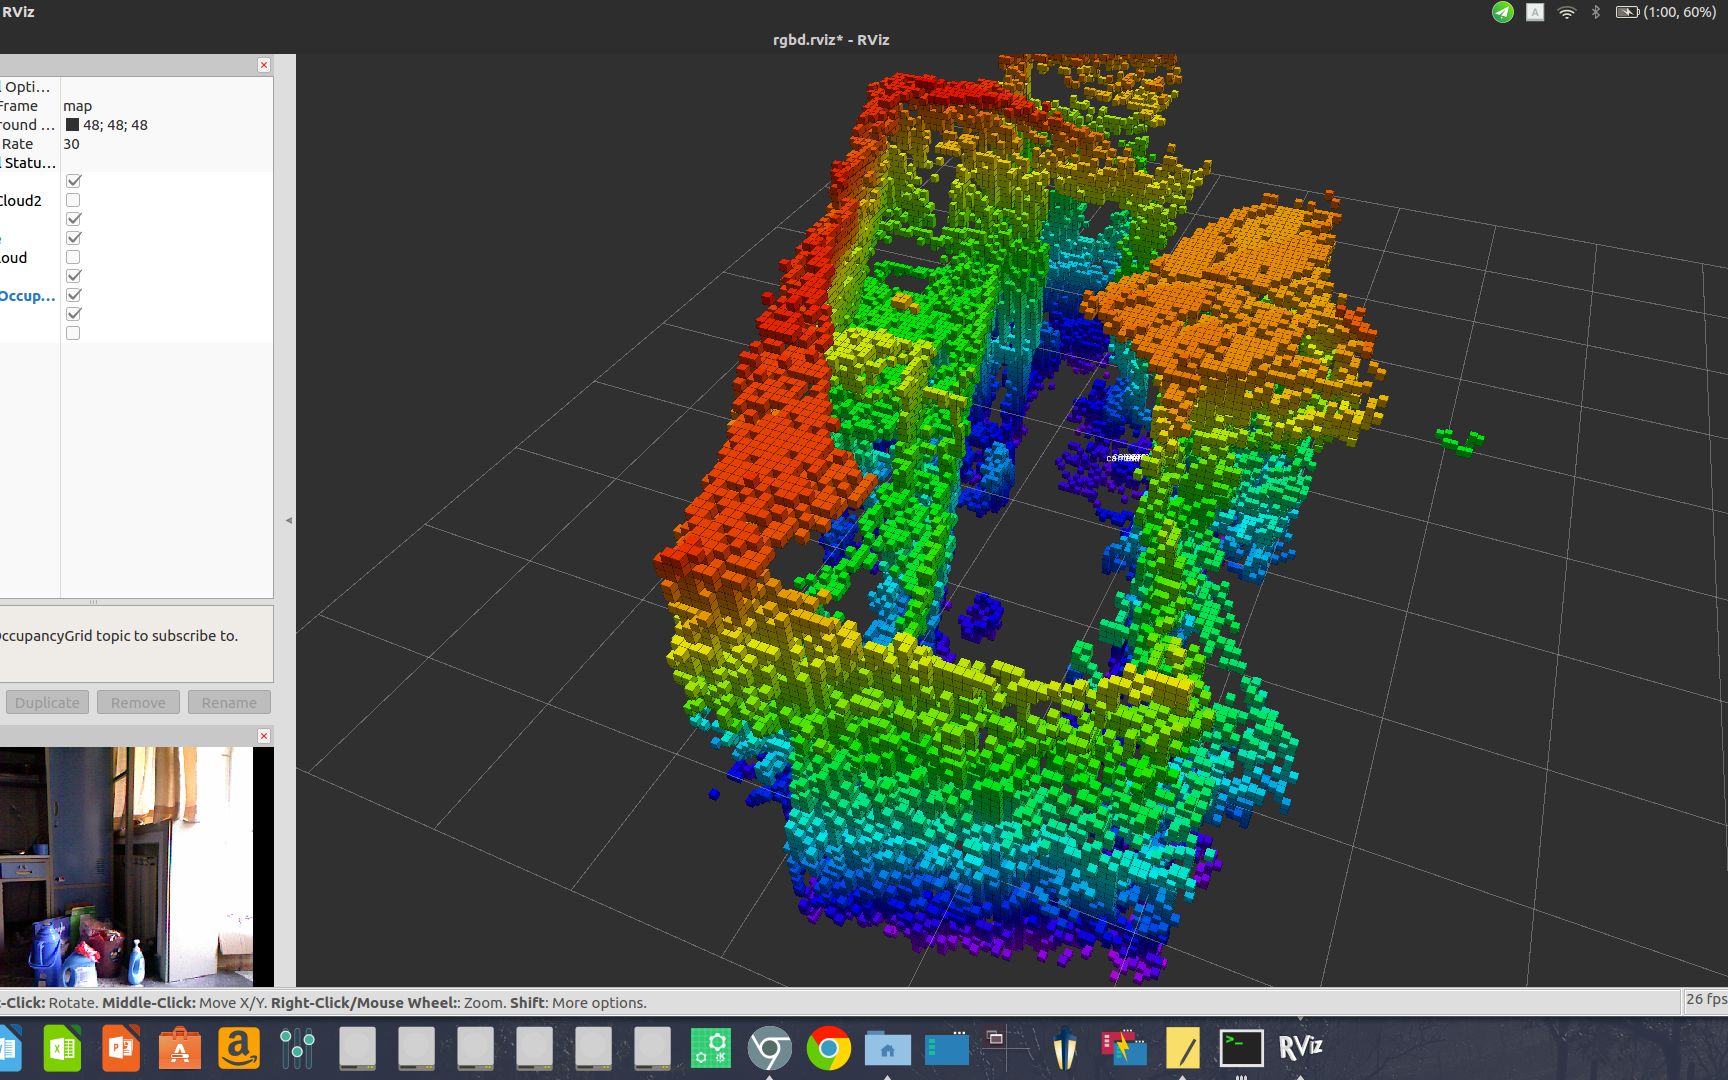This screenshot has height=1080, width=1728.
Task: Open the screenshot crosshair tool in dock
Action: click(1006, 1048)
